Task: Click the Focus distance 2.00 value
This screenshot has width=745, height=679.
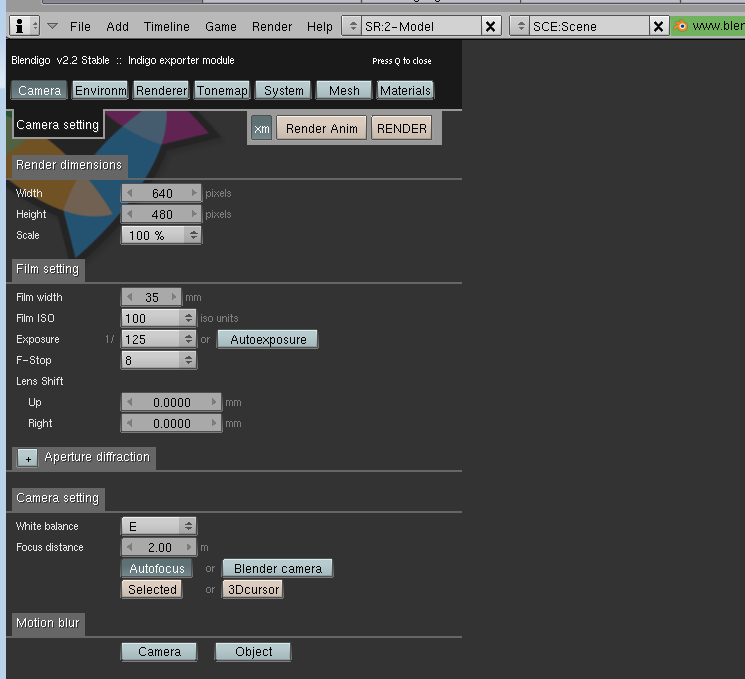Action: pos(160,547)
